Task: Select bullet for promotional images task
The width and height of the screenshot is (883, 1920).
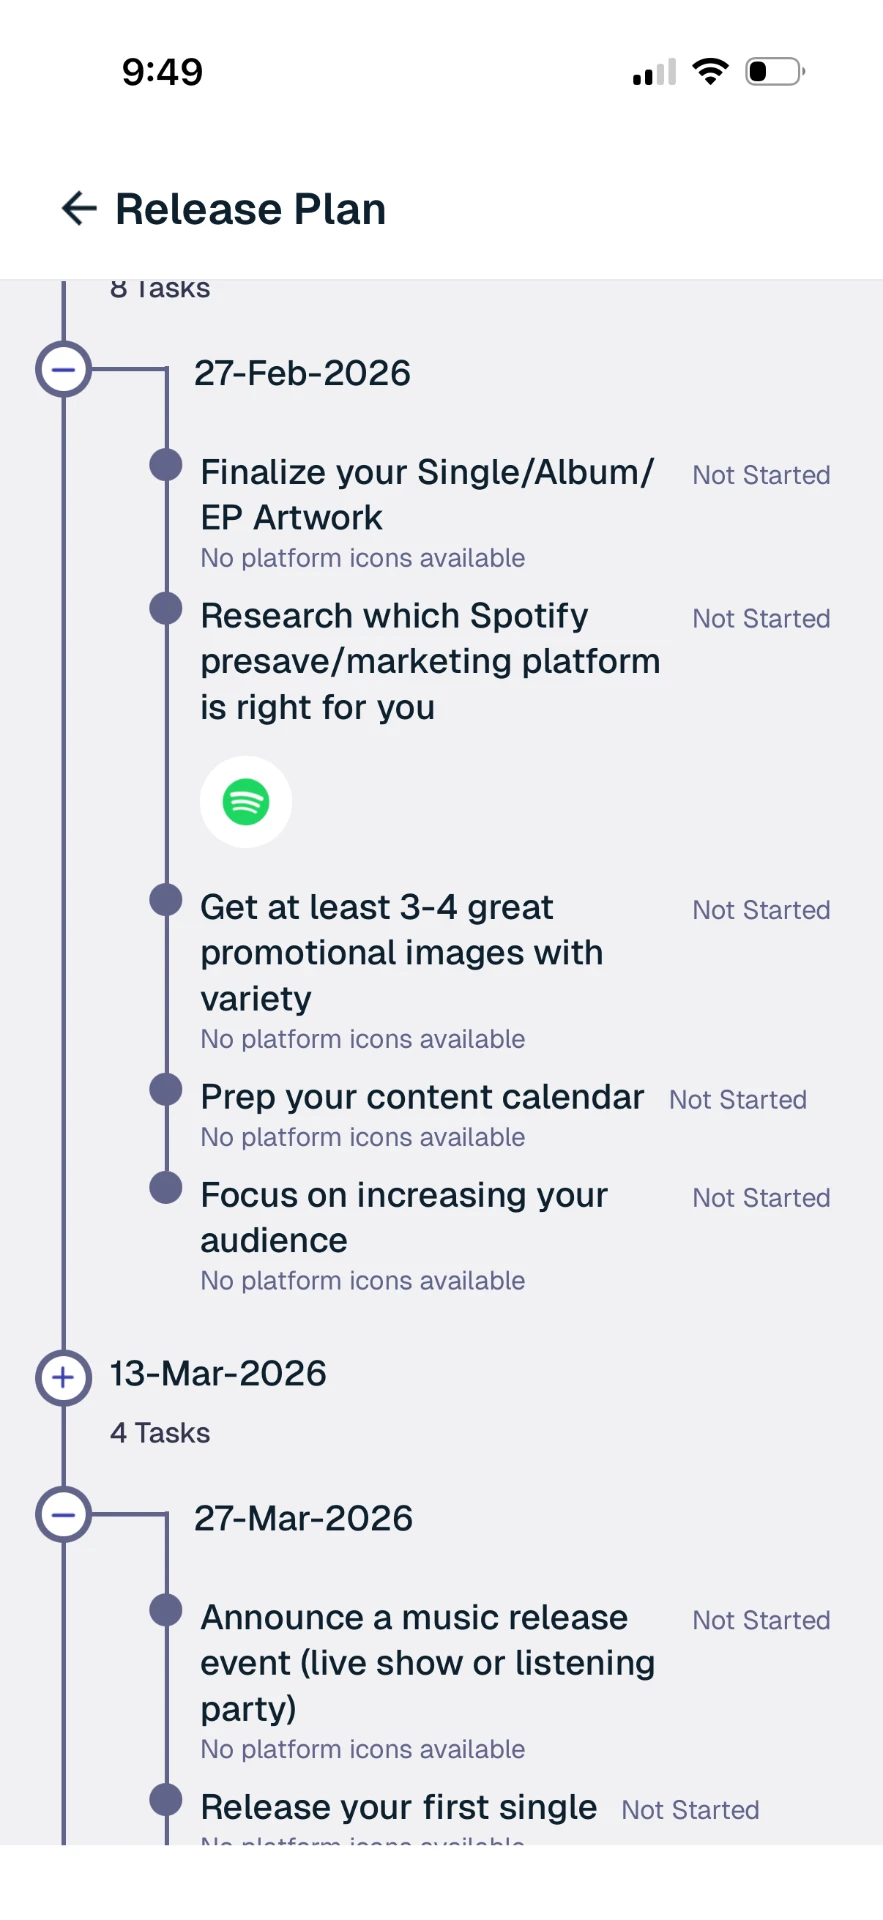Action: click(x=166, y=899)
